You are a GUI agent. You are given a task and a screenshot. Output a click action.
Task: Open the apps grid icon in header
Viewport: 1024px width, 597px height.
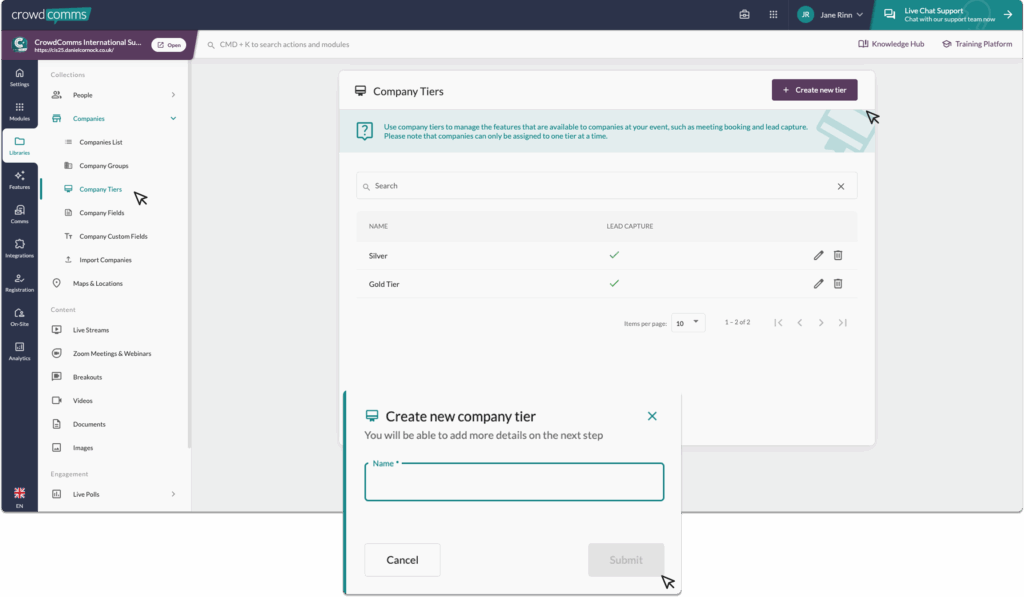coord(773,15)
